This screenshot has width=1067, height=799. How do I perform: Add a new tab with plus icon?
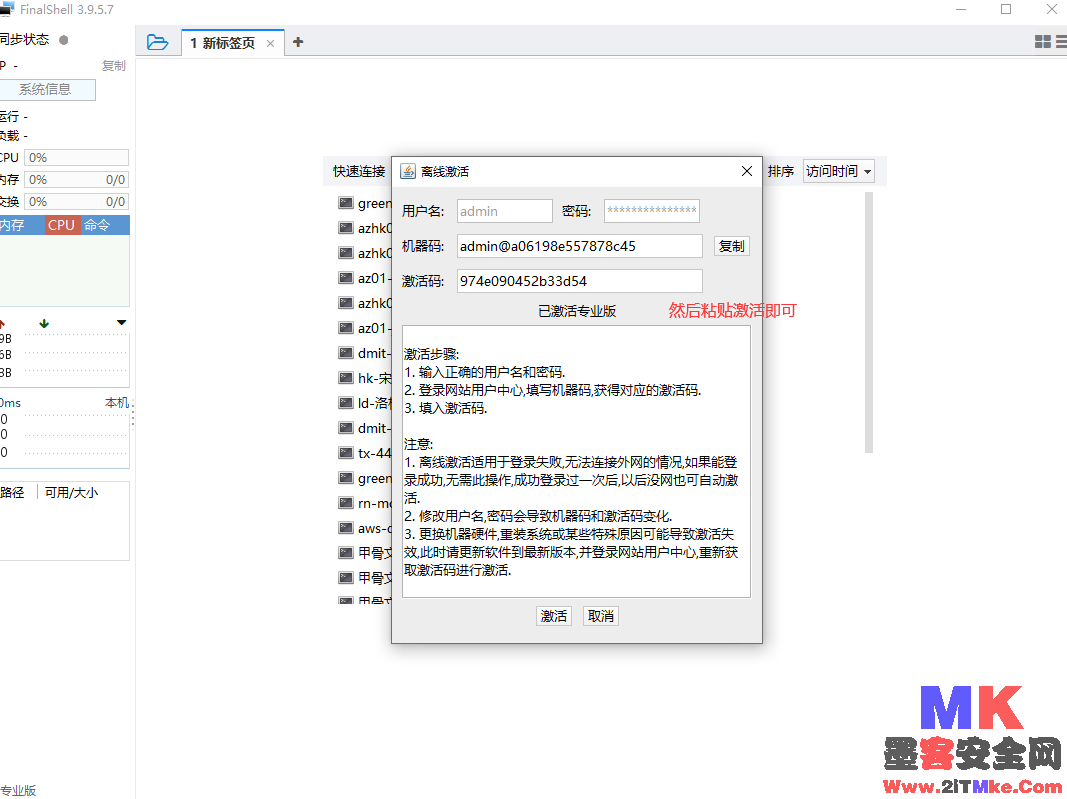298,42
